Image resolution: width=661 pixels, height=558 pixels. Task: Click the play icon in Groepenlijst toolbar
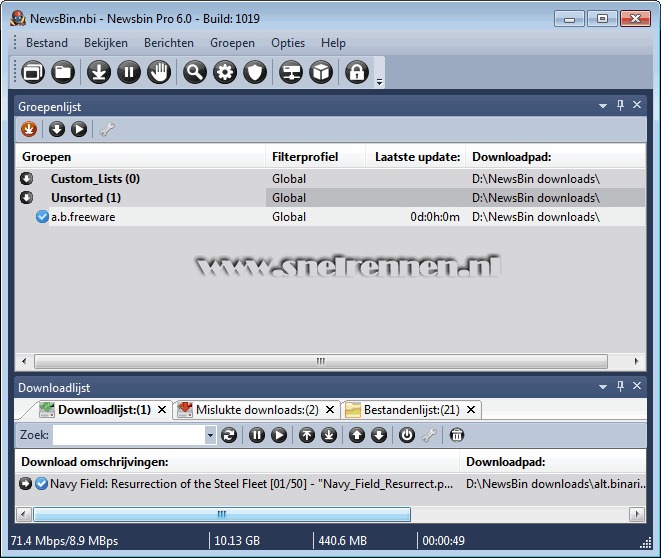79,129
